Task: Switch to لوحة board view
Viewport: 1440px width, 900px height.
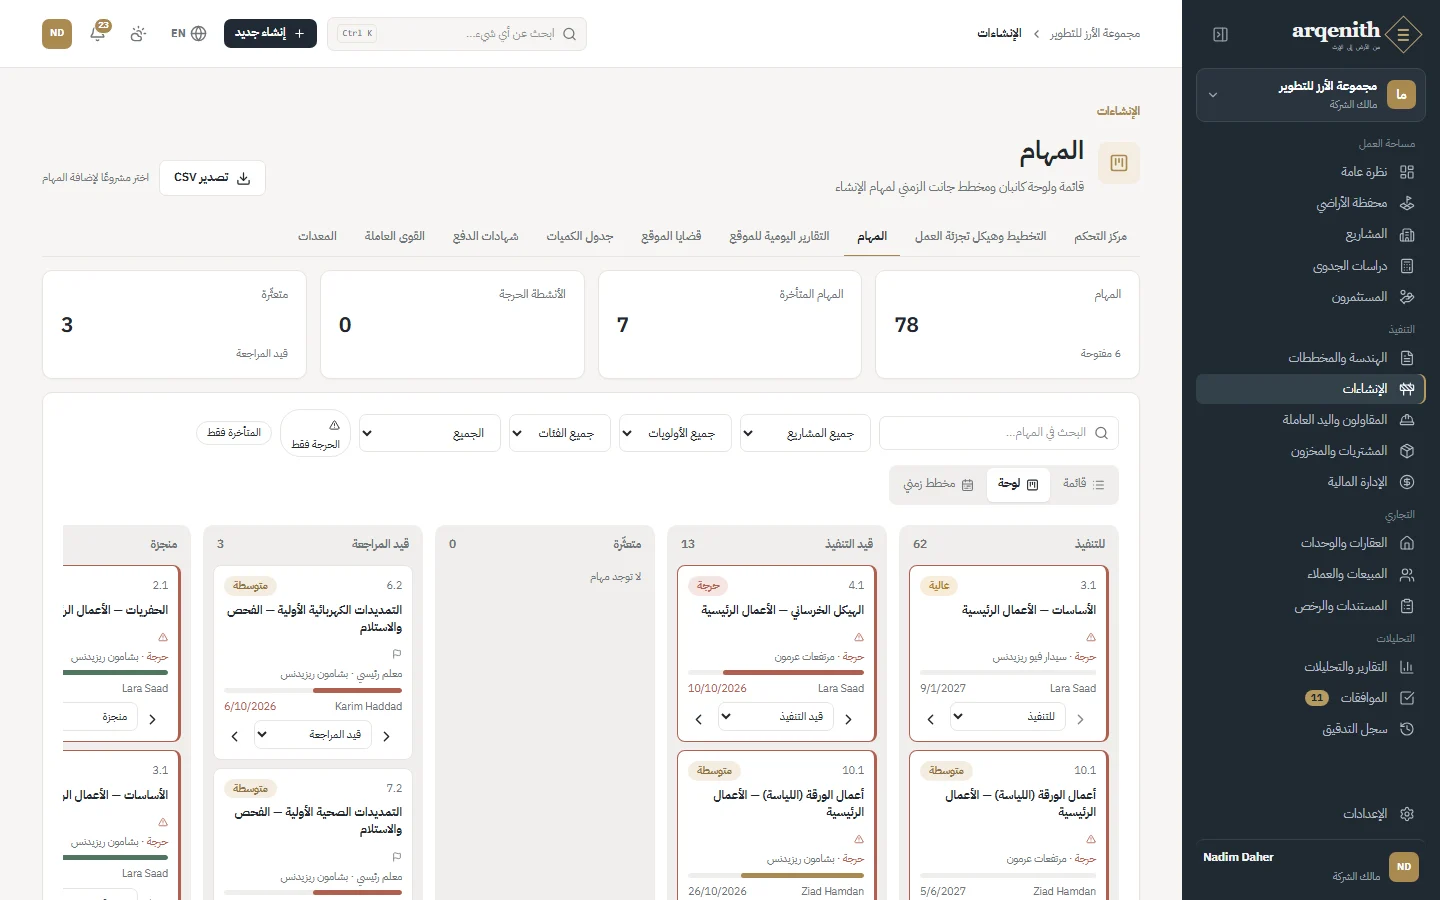Action: click(1018, 484)
